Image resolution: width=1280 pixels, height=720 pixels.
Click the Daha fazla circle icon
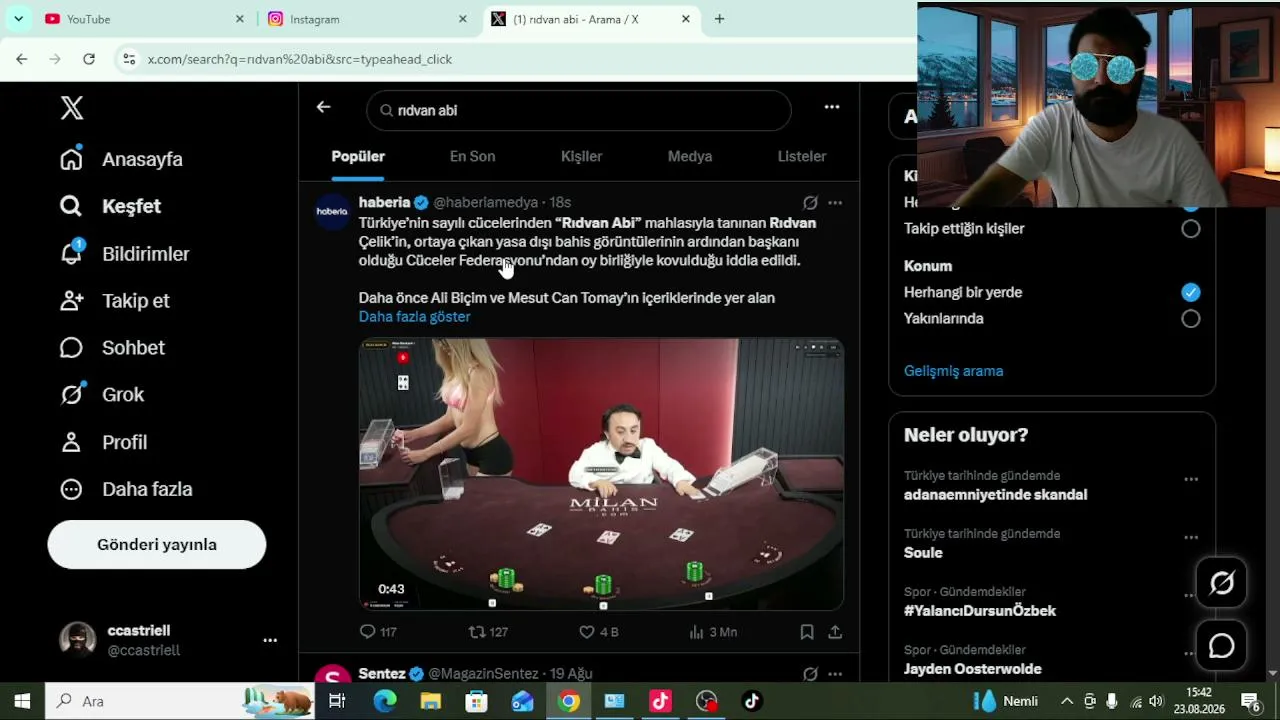click(71, 489)
